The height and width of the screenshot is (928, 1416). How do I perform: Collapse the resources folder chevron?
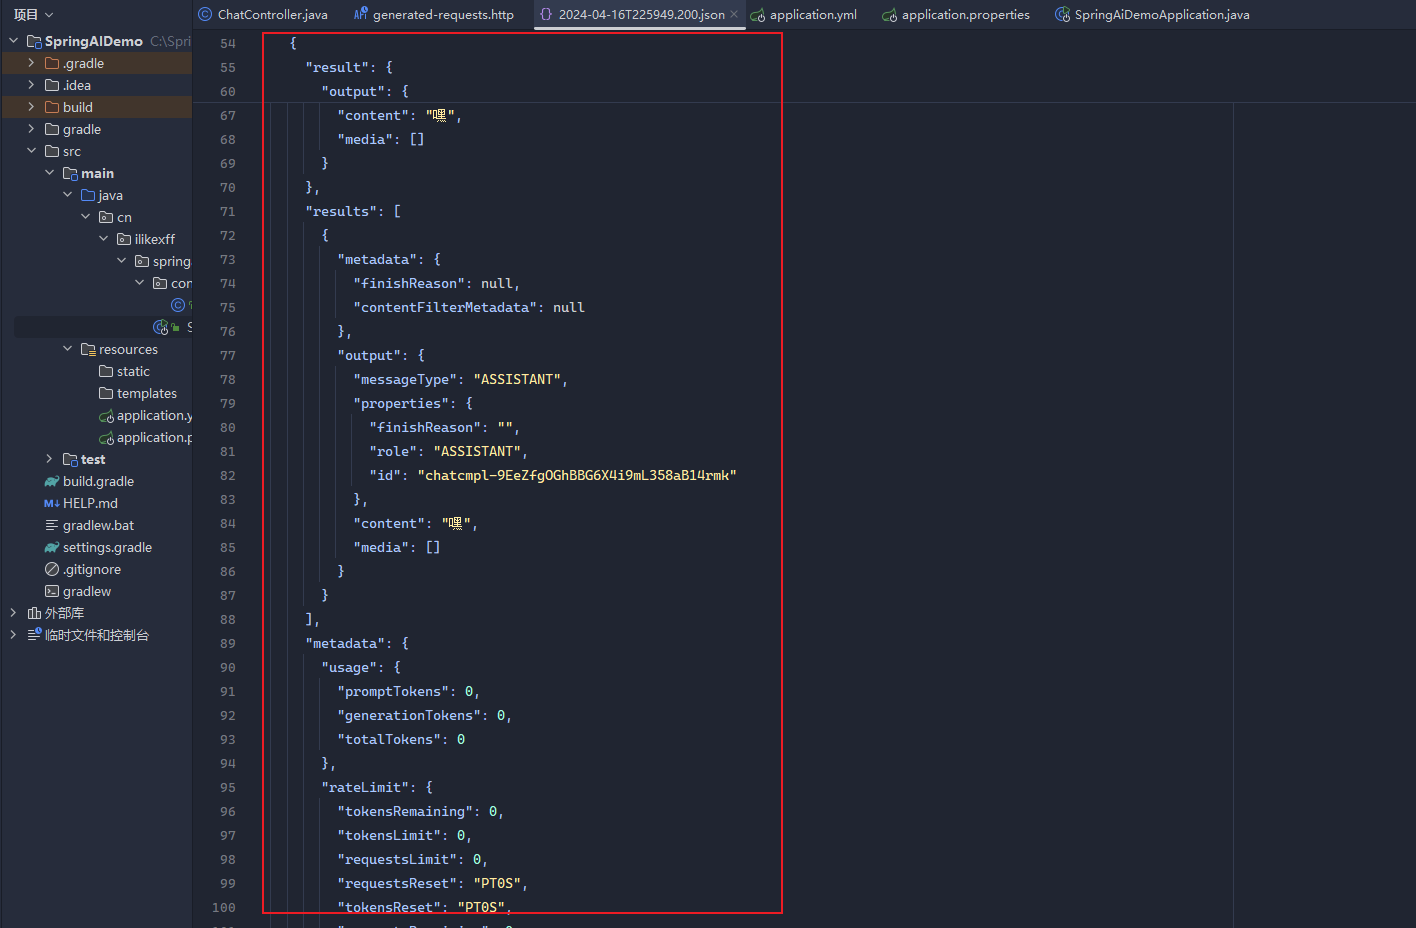click(x=67, y=349)
